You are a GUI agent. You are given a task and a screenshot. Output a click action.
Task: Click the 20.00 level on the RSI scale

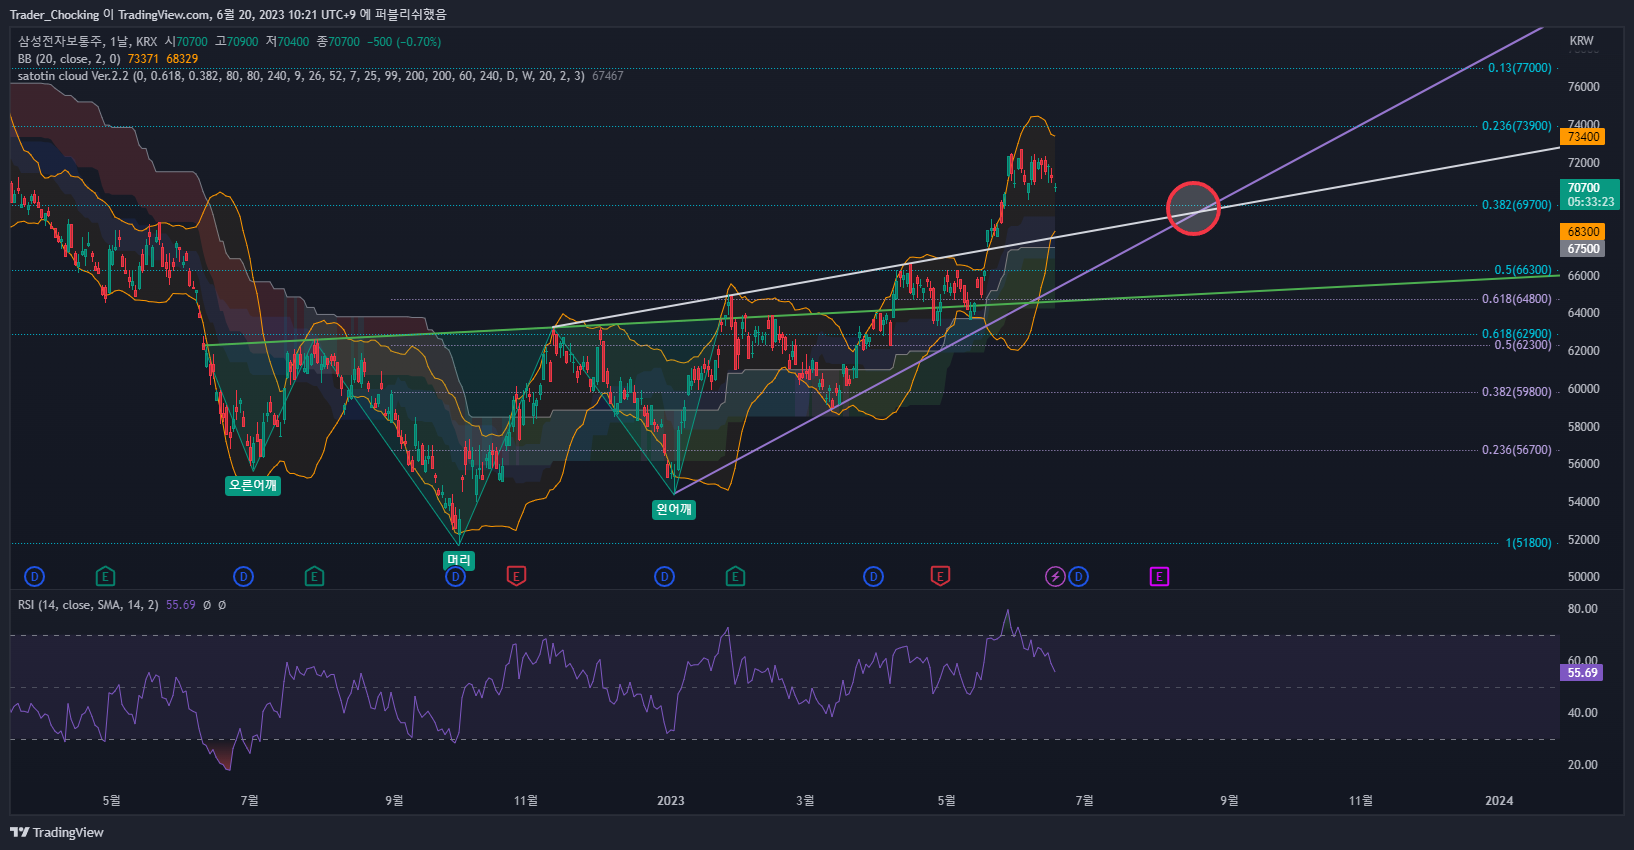click(1583, 765)
